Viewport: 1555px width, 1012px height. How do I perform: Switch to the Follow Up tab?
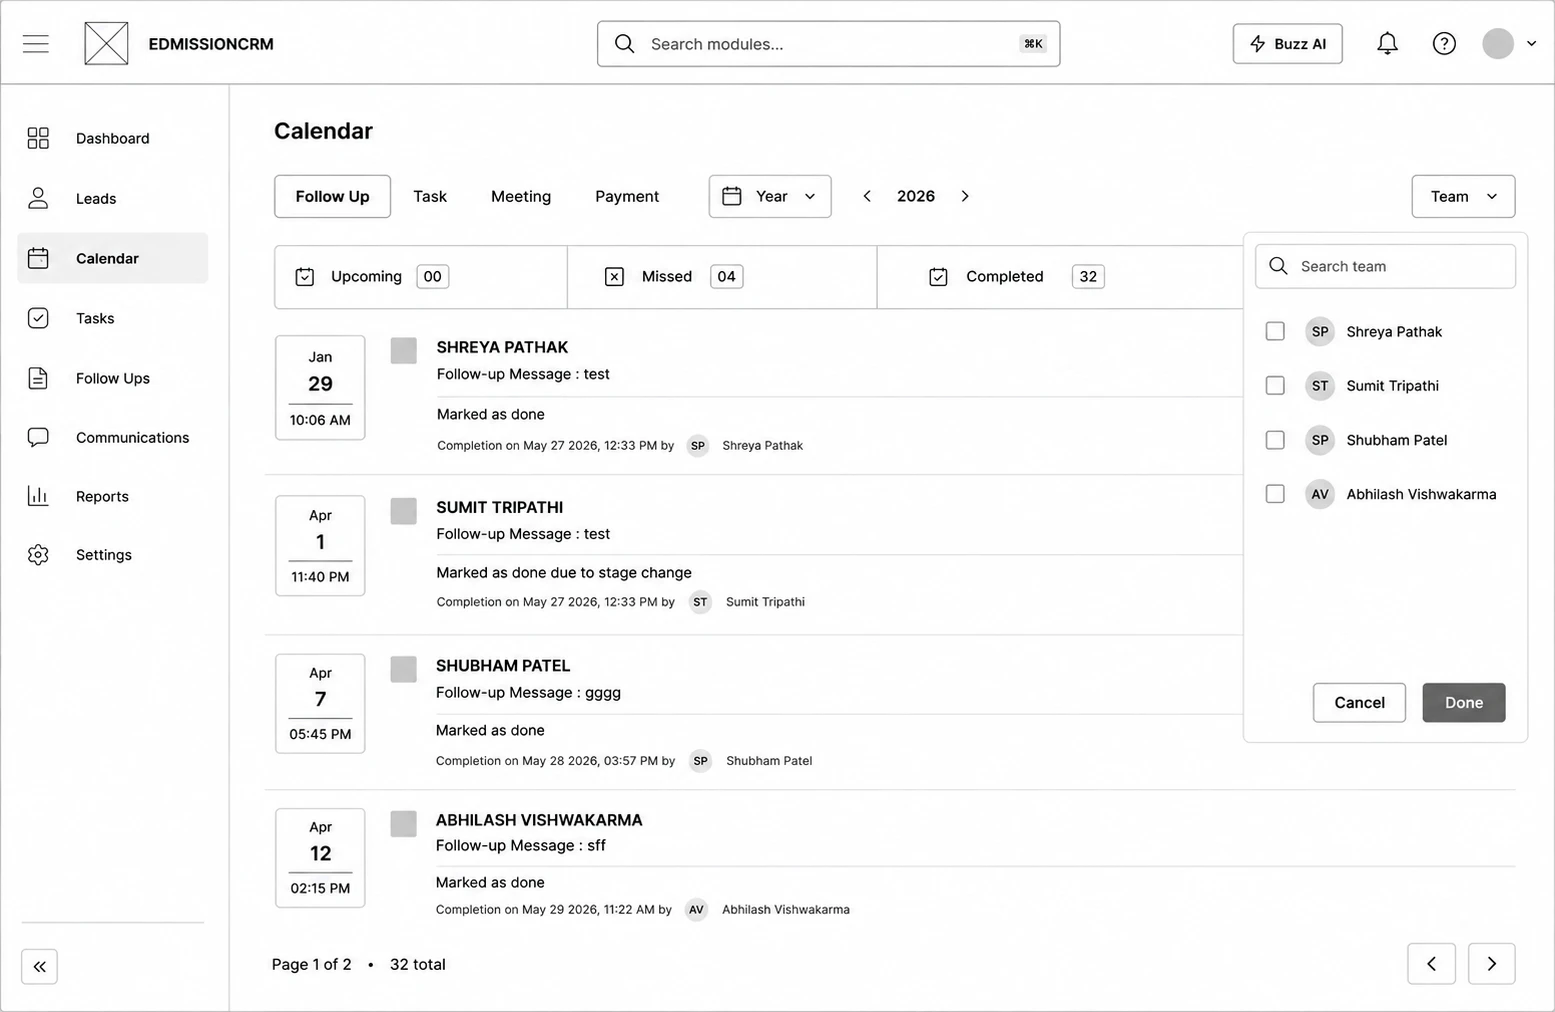tap(332, 196)
